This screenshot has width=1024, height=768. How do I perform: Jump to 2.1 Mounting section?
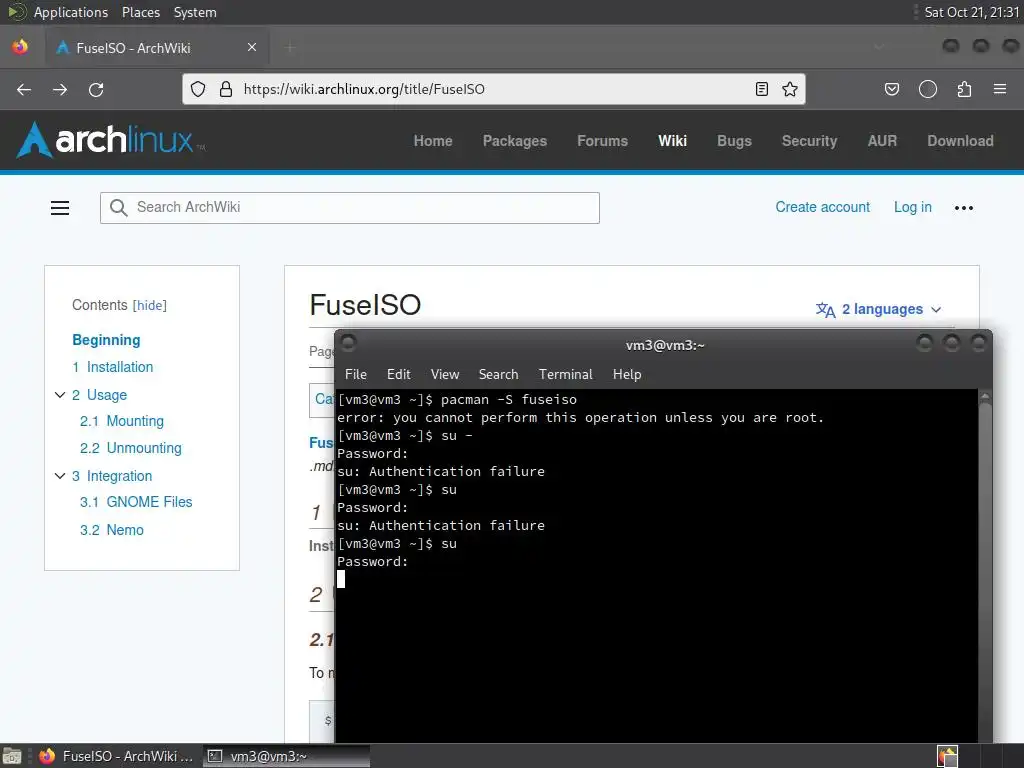click(121, 421)
